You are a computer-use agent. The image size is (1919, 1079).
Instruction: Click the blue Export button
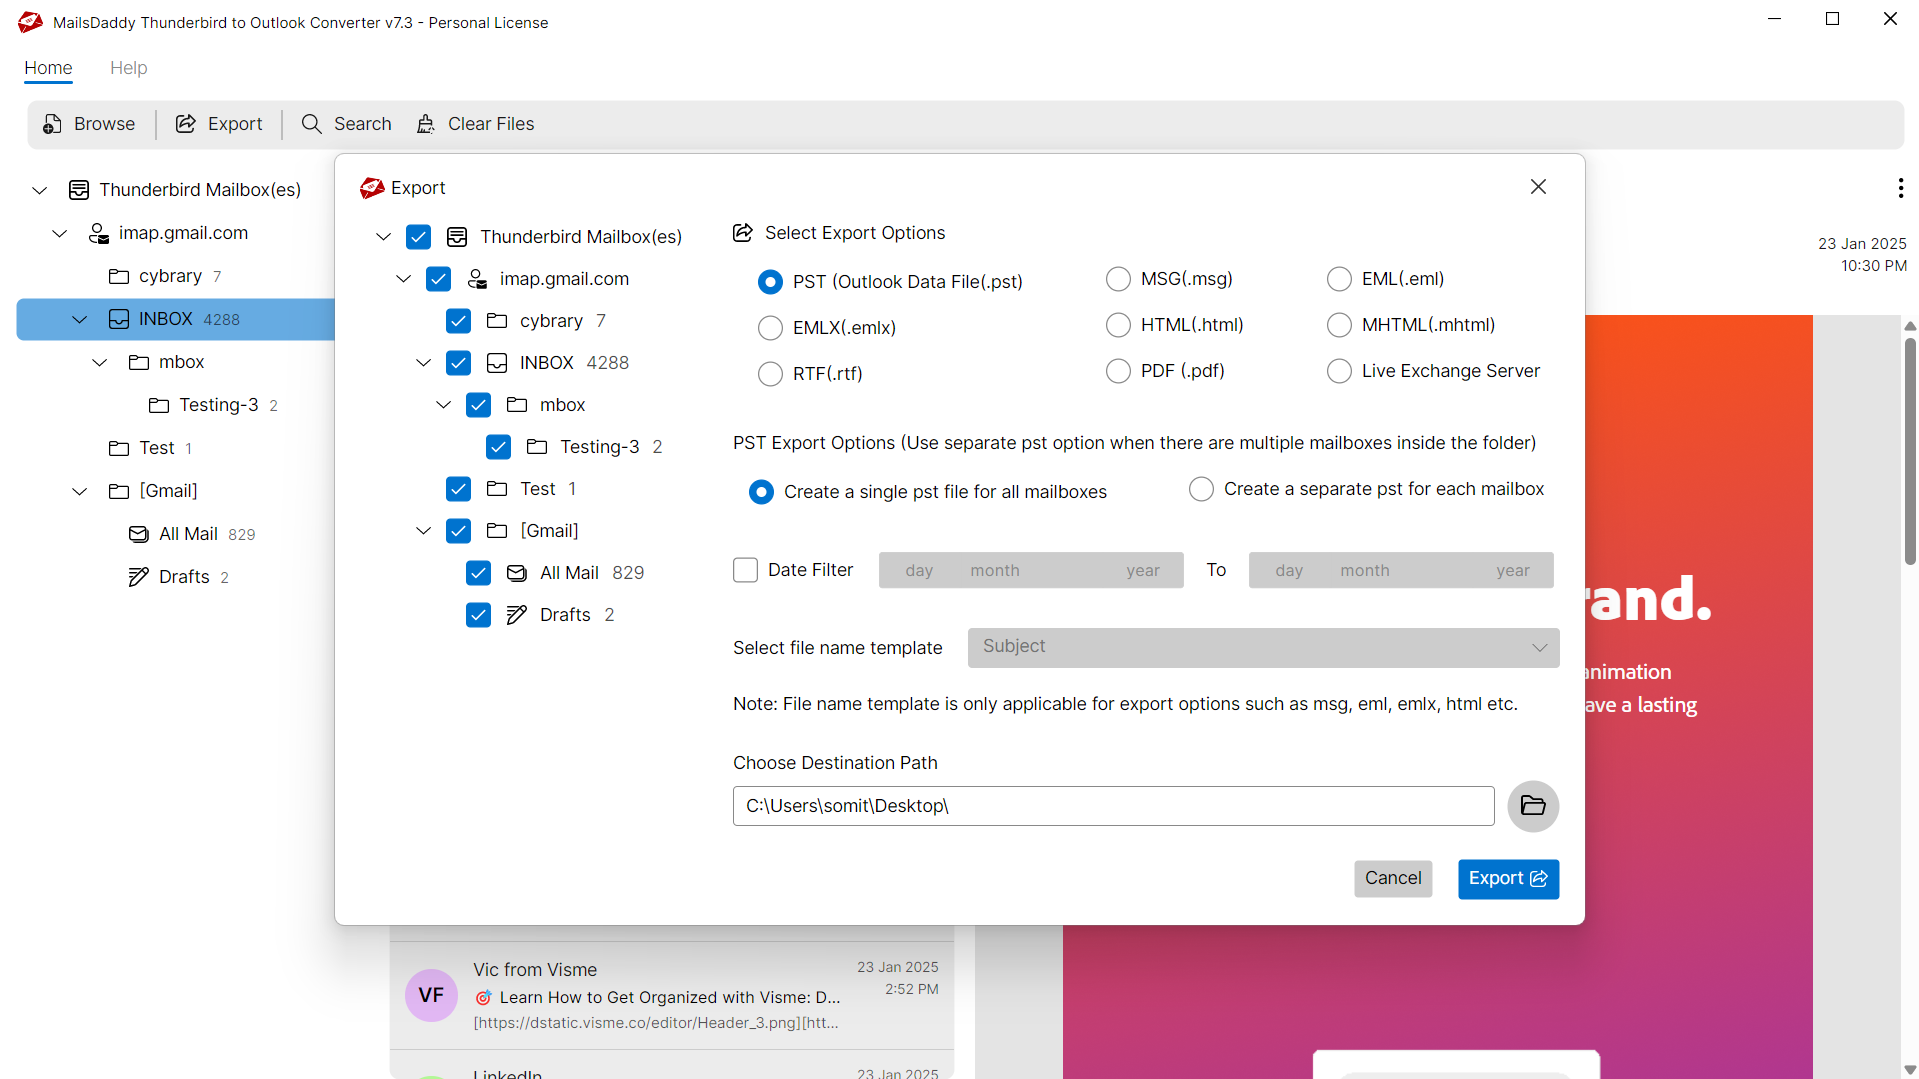coord(1508,879)
